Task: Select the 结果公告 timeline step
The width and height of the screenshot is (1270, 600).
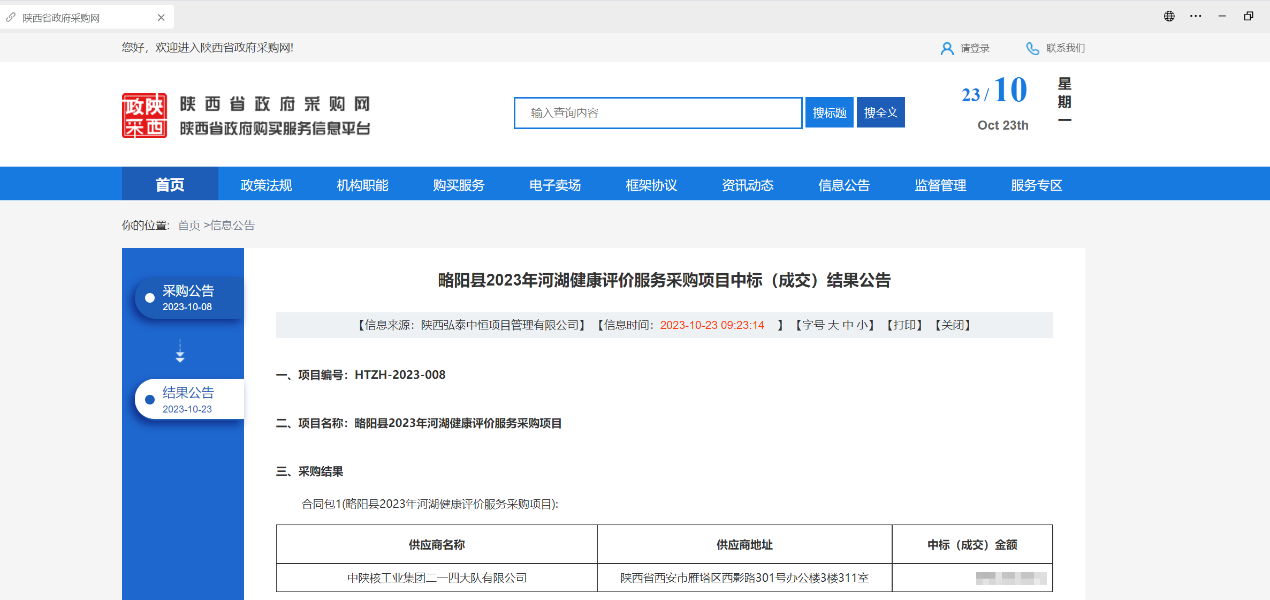Action: pos(189,399)
